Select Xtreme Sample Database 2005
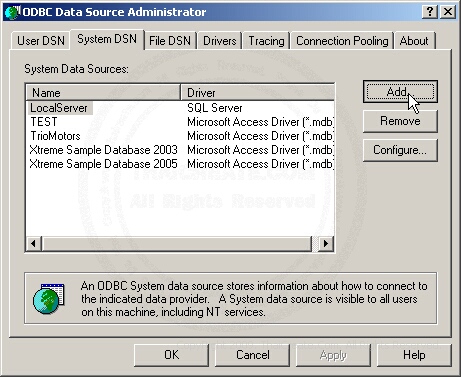This screenshot has width=461, height=377. (104, 164)
